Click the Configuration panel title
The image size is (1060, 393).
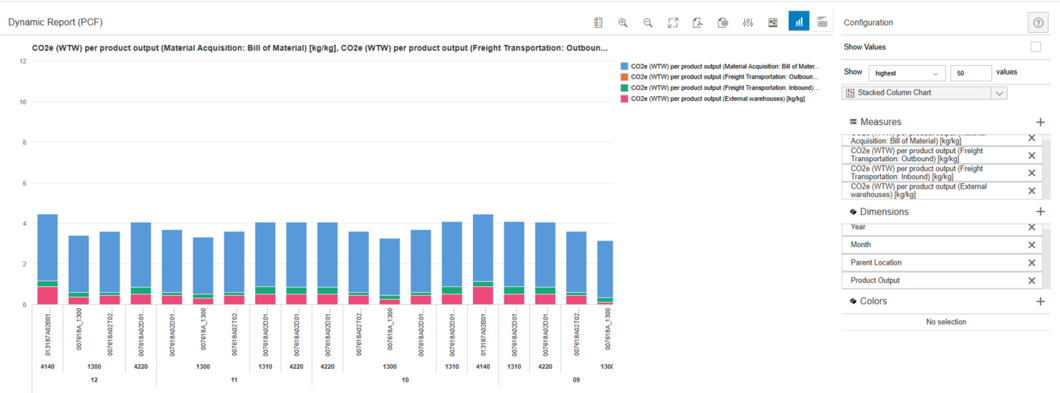868,22
